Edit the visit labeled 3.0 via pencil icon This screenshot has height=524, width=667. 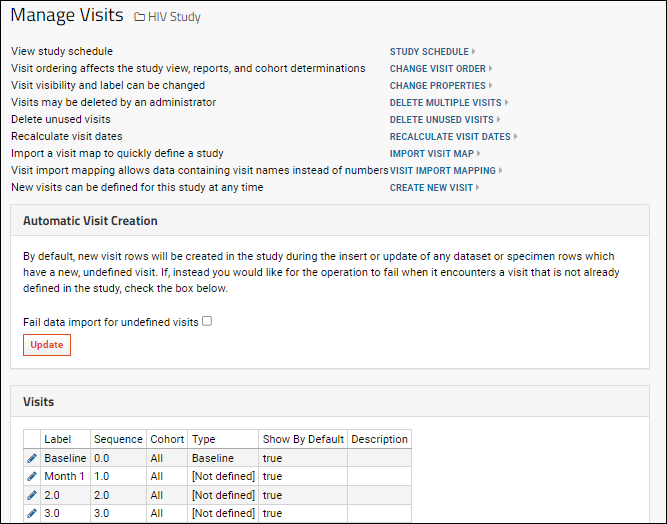pyautogui.click(x=32, y=513)
